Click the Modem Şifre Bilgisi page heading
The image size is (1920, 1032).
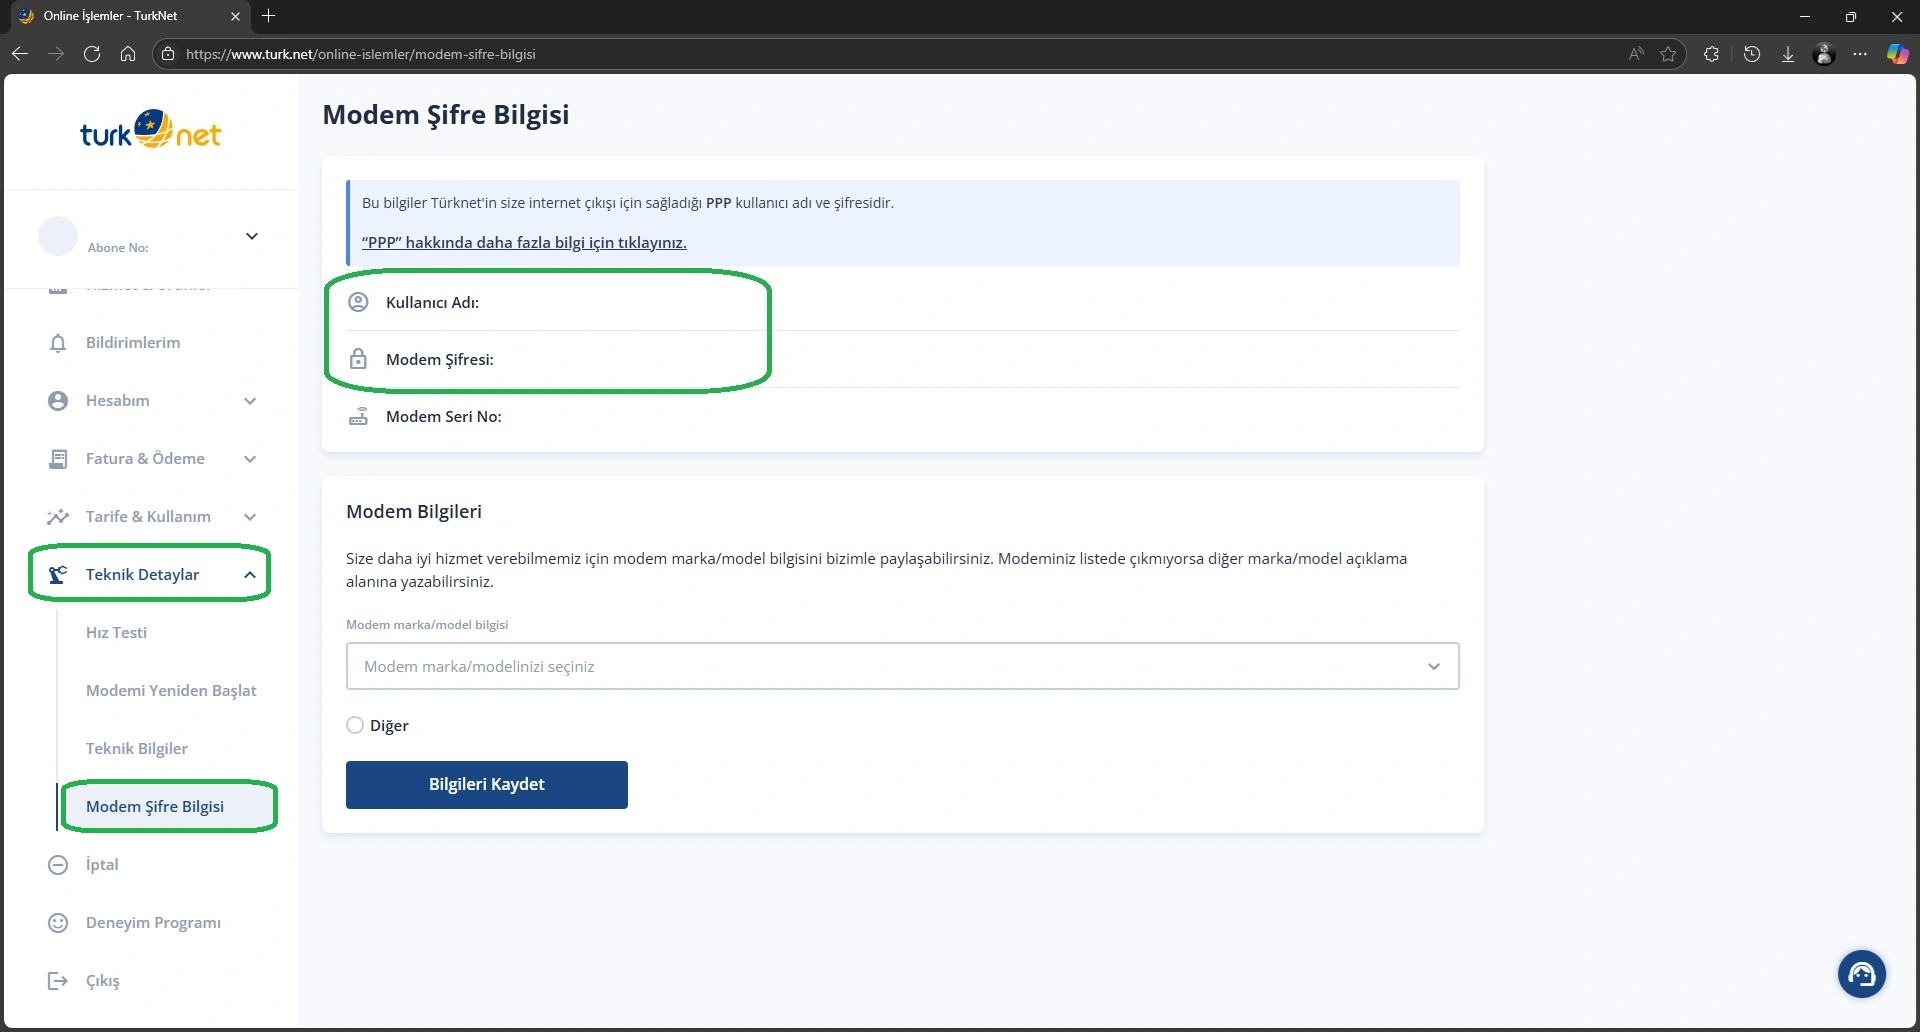pos(445,115)
